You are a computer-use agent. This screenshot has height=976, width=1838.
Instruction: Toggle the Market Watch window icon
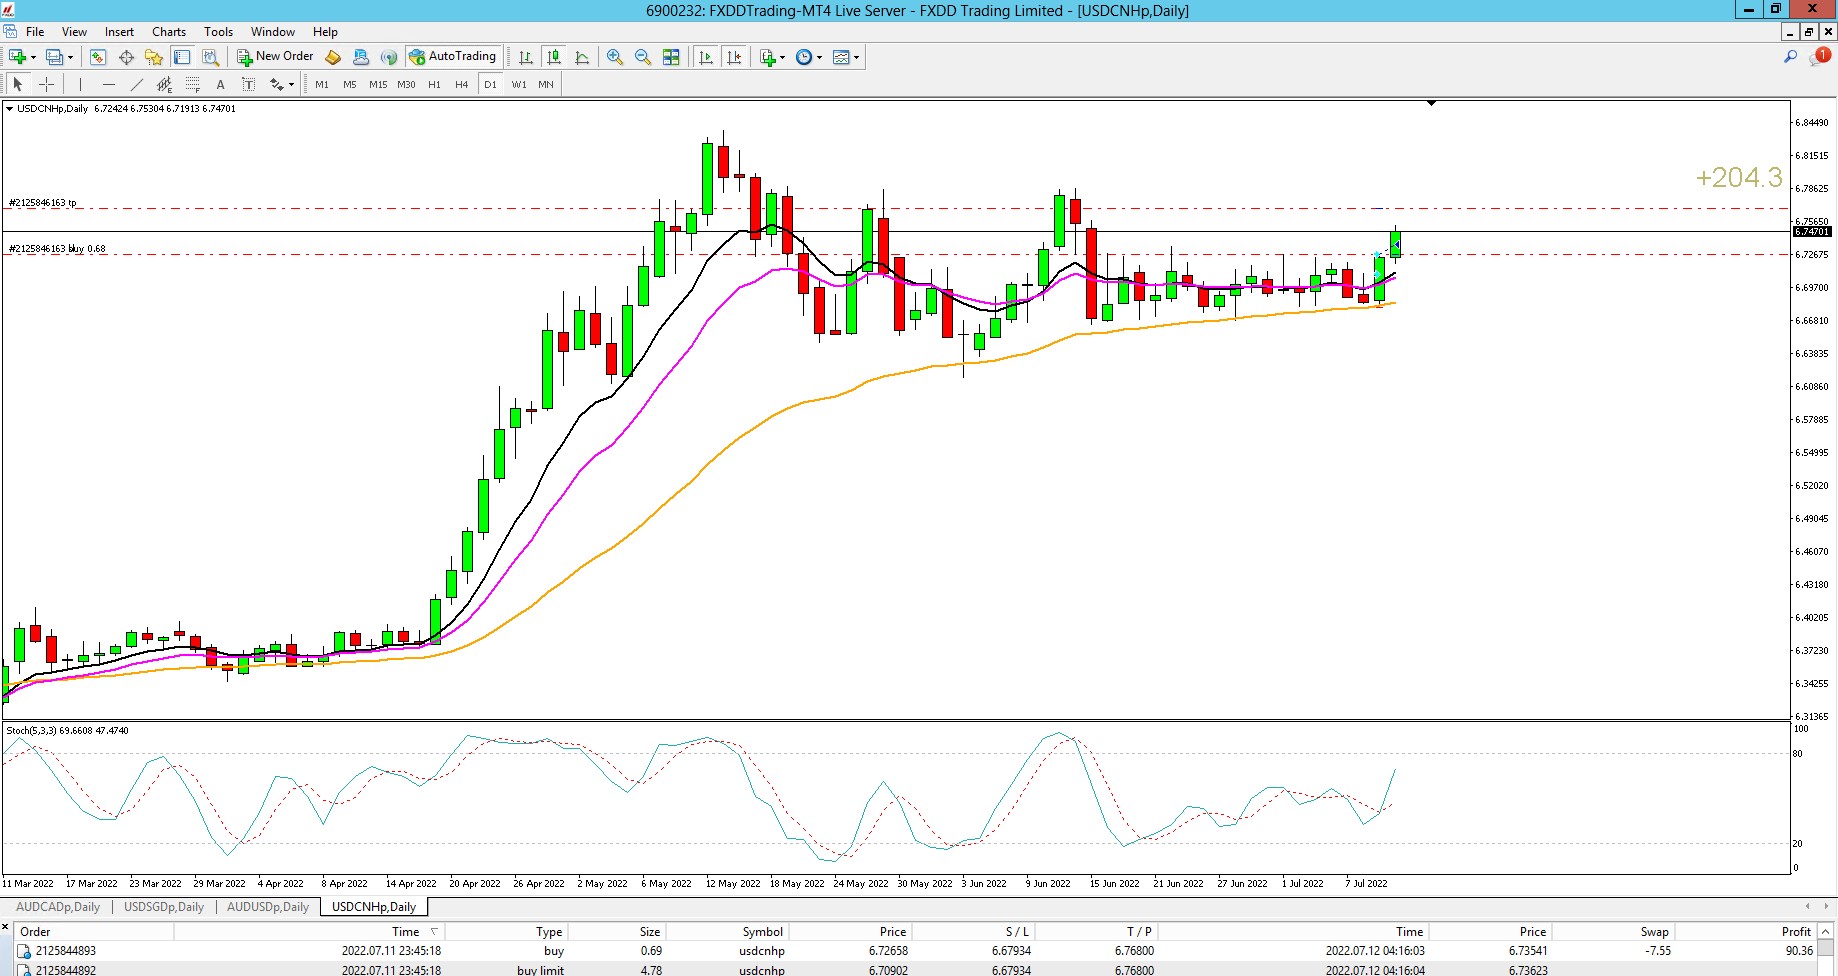tap(98, 57)
